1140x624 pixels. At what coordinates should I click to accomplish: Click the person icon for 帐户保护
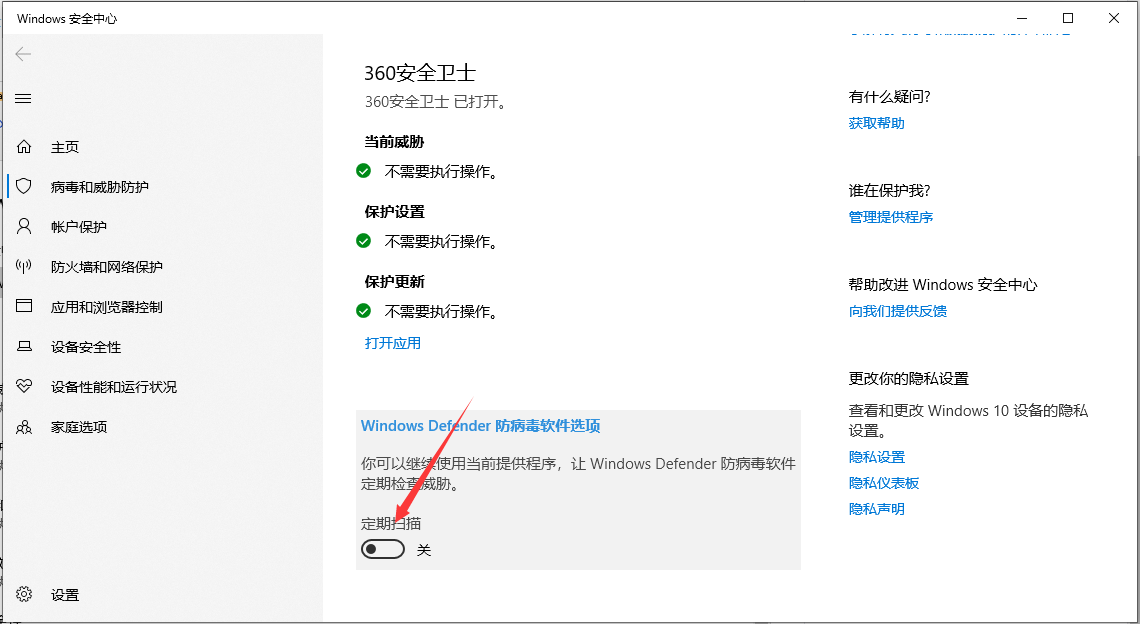[24, 227]
